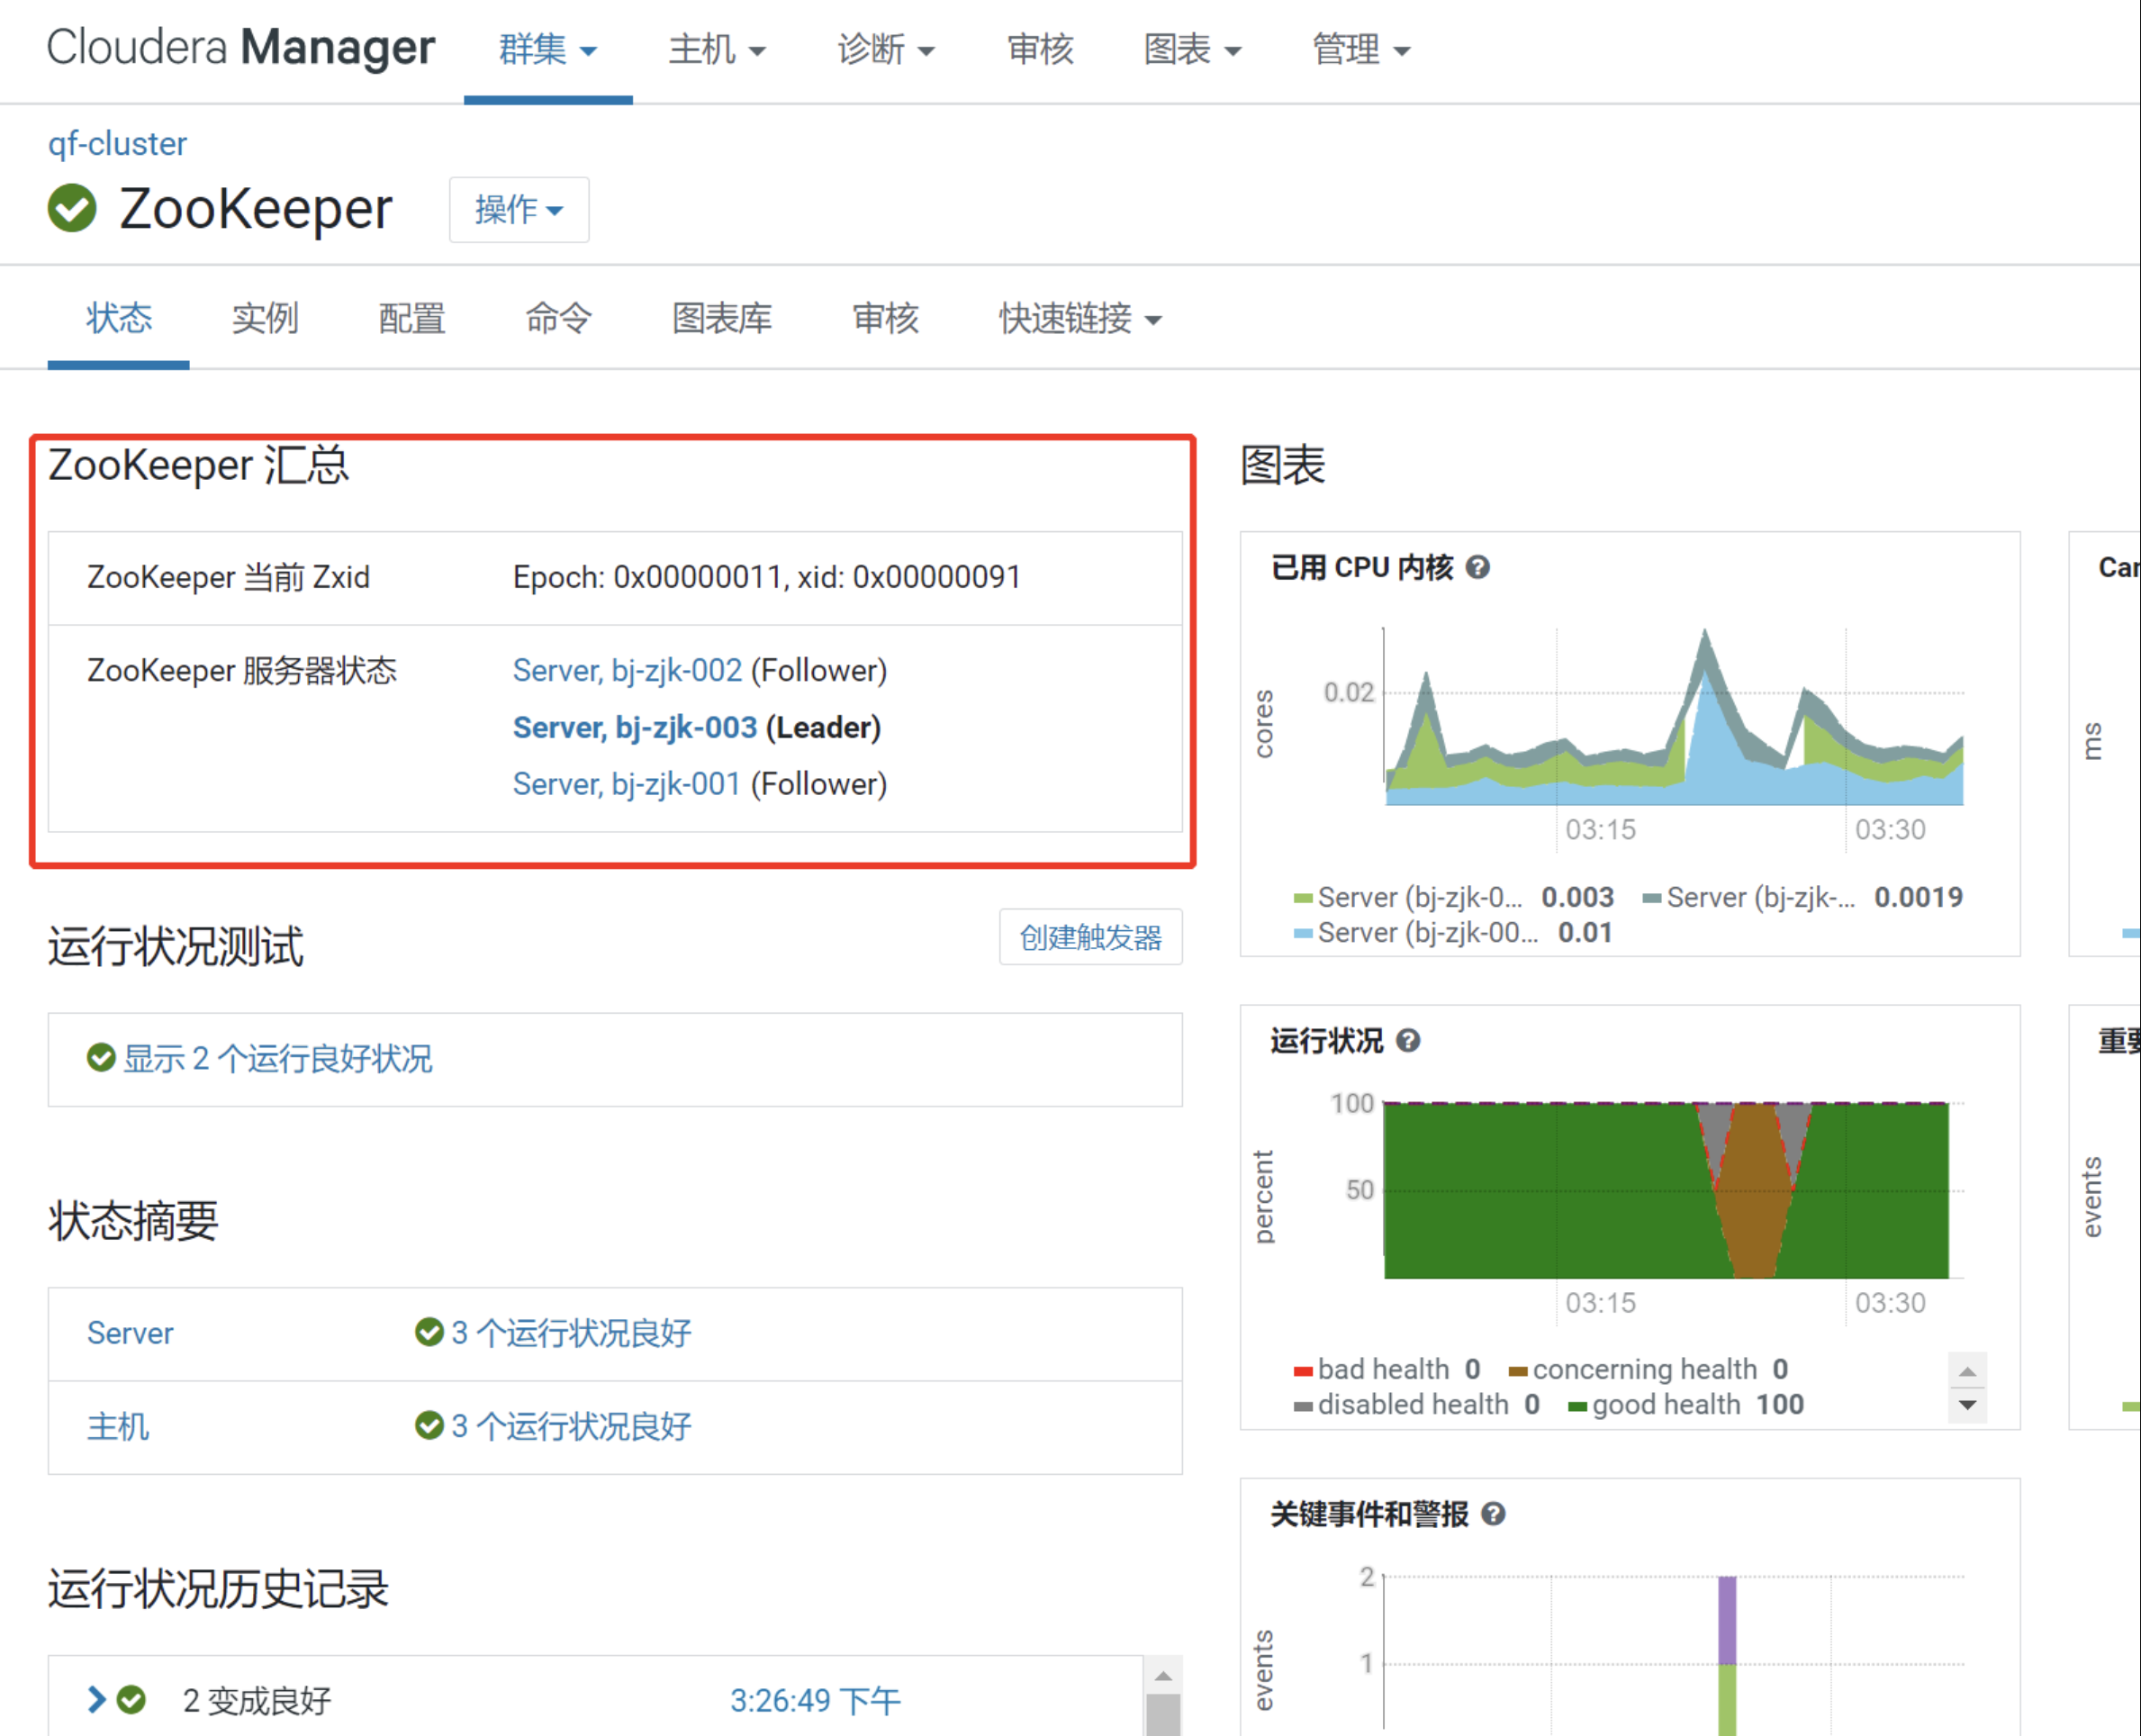Image resolution: width=2141 pixels, height=1736 pixels.
Task: Open Server bj-zjk-003 (Leader) link
Action: [x=634, y=727]
